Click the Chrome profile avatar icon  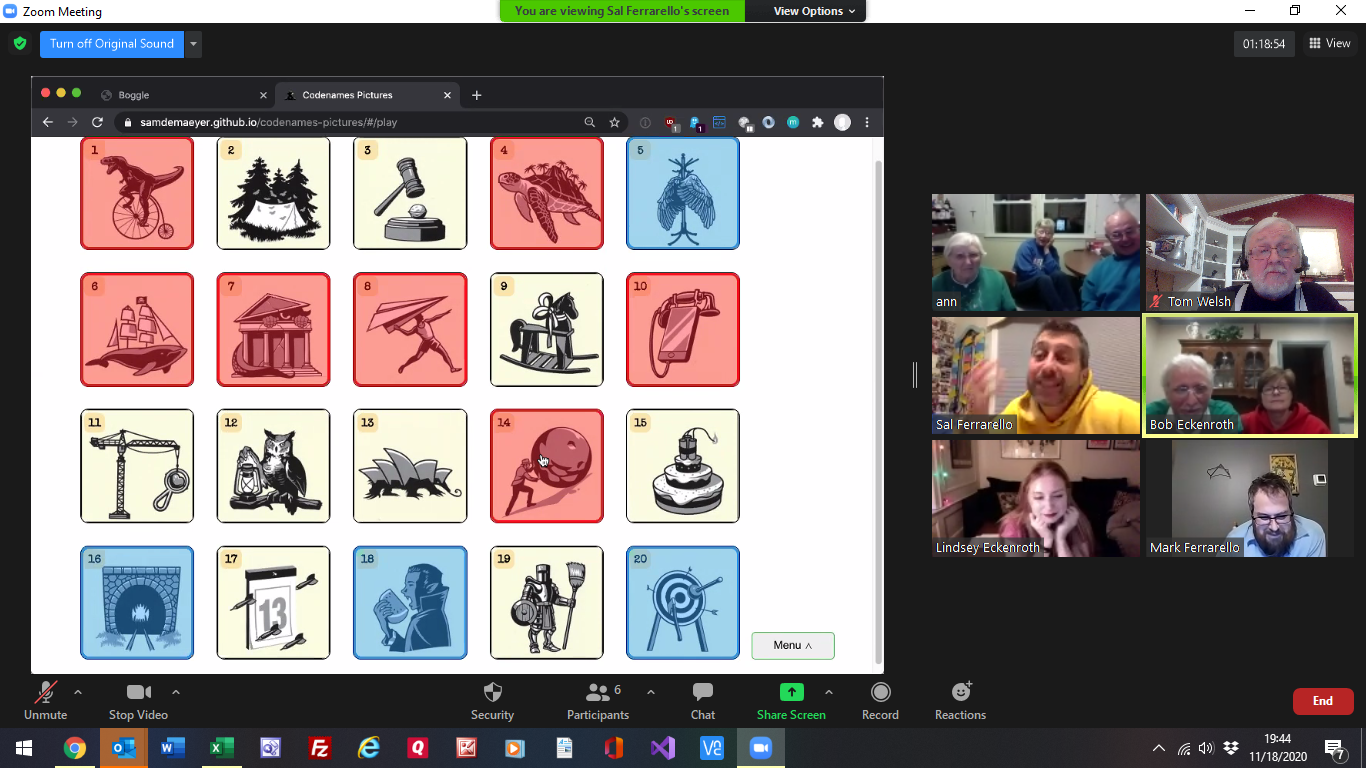pos(843,123)
